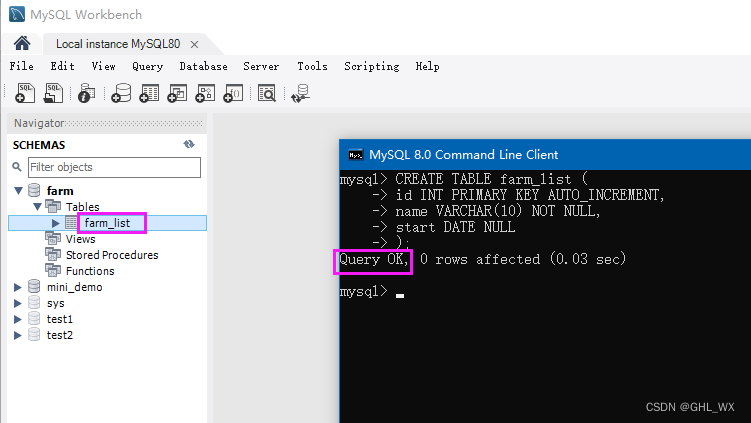Select Views under farm schema
This screenshot has width=751, height=423.
[x=80, y=239]
